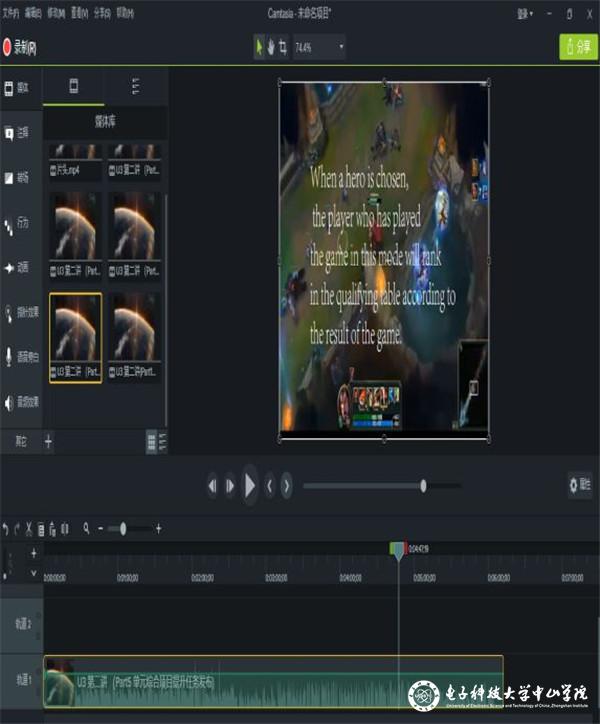Open the 登录 sign-in dropdown

pos(524,14)
